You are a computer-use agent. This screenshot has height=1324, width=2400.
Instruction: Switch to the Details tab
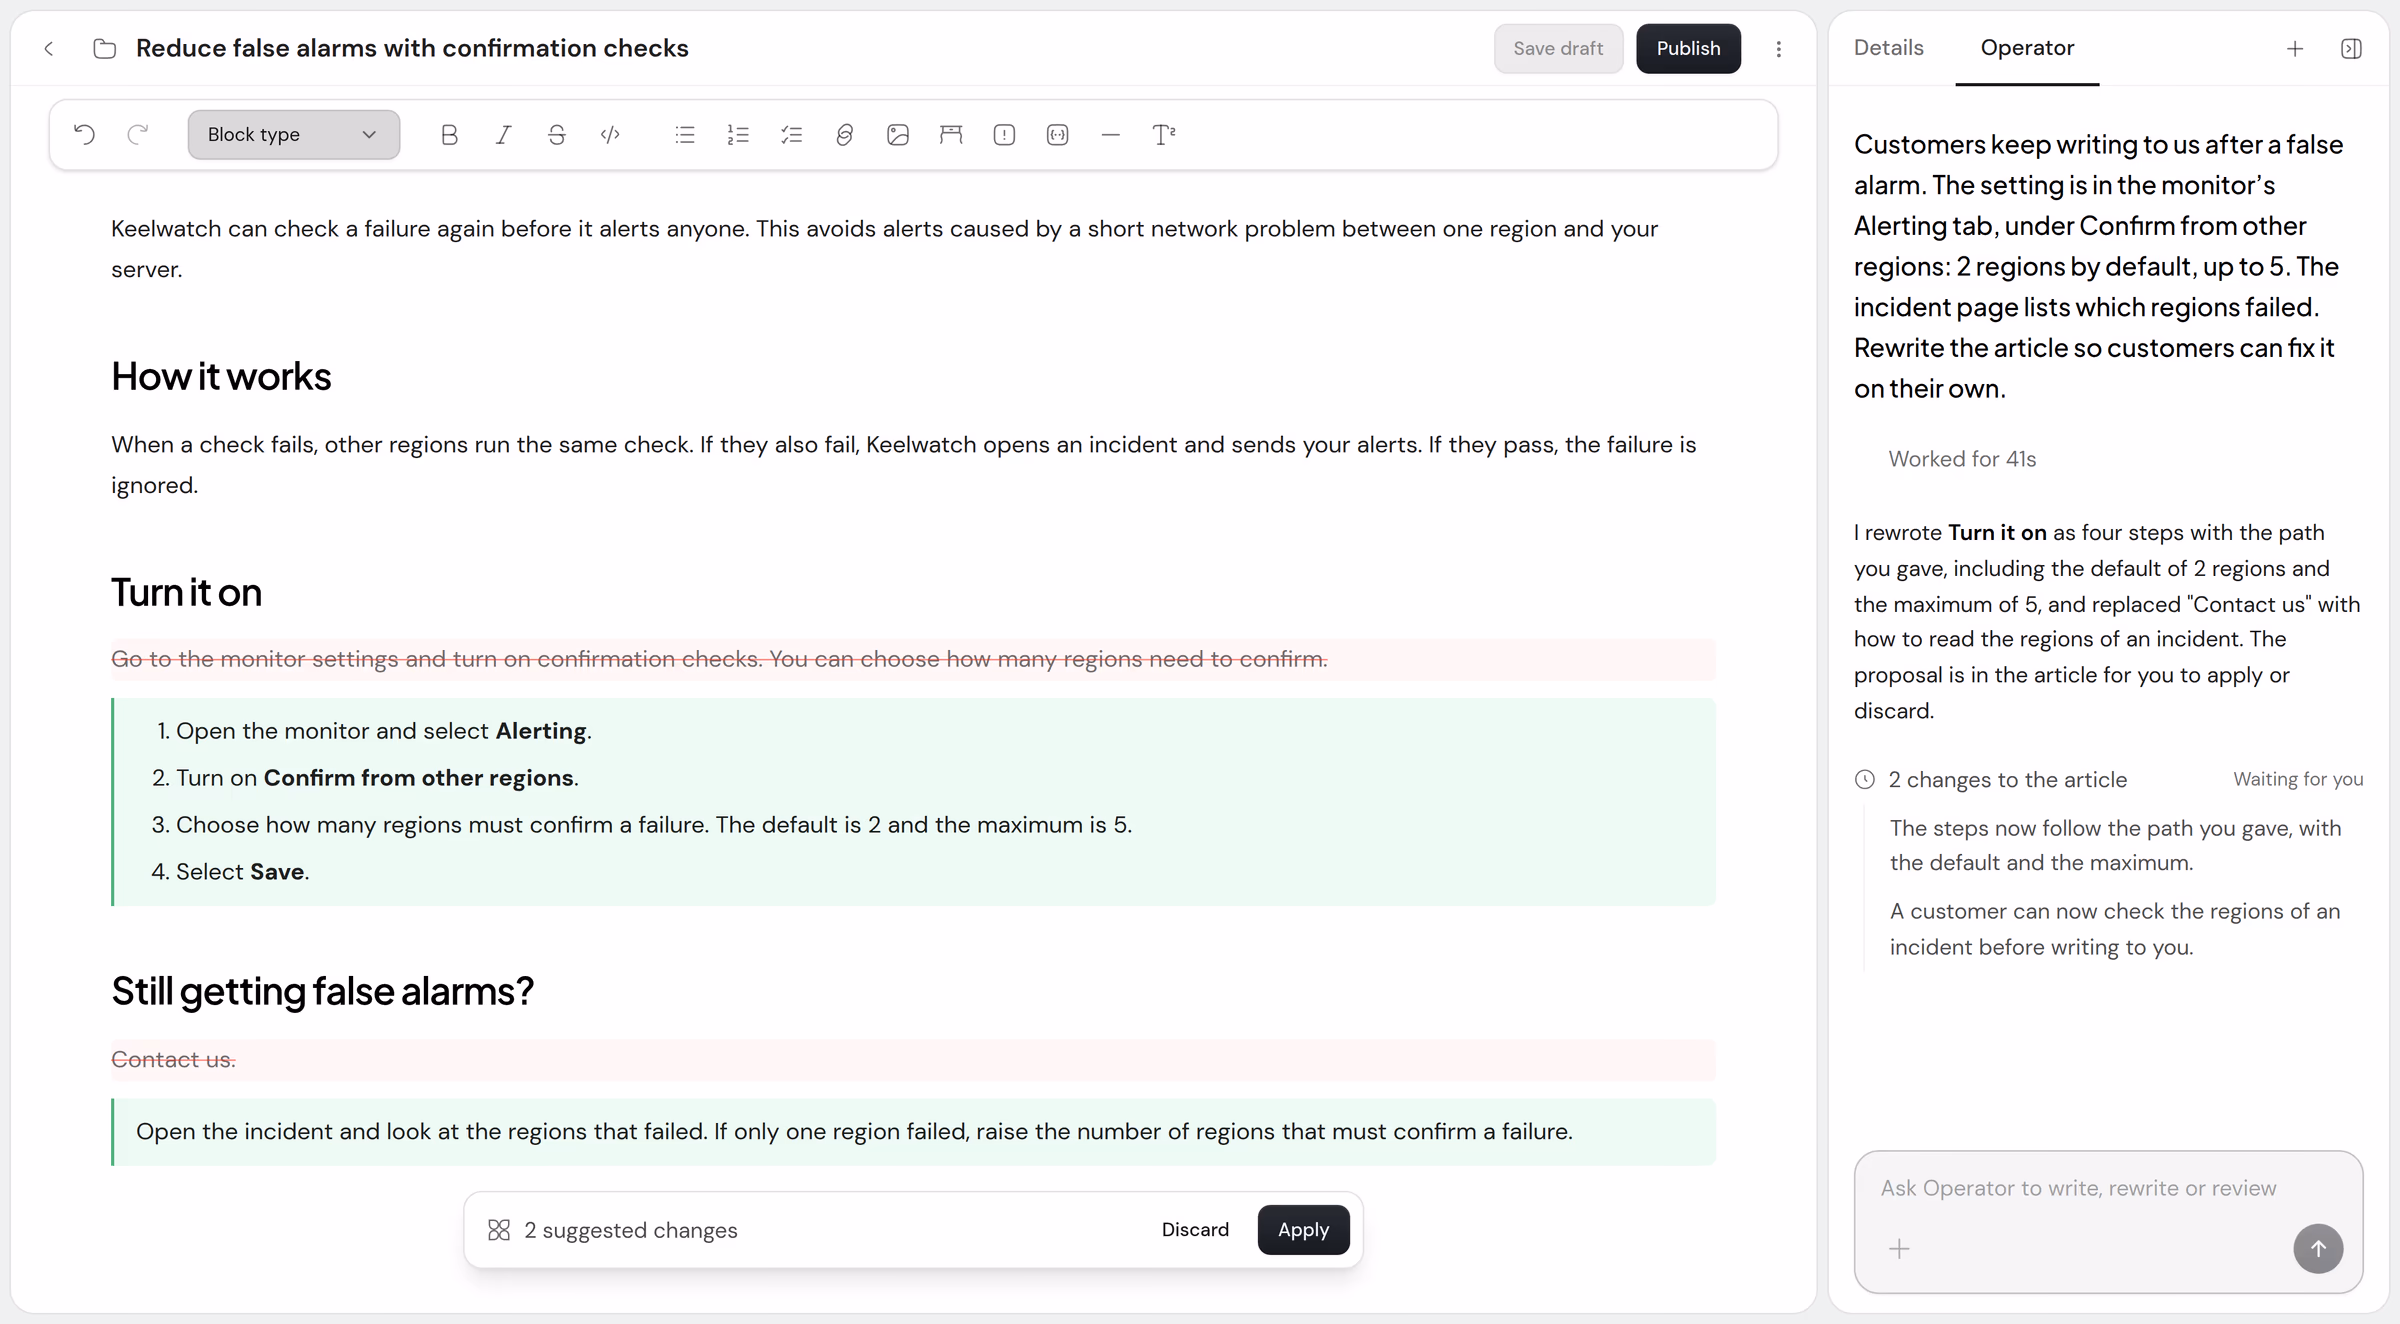[1888, 47]
